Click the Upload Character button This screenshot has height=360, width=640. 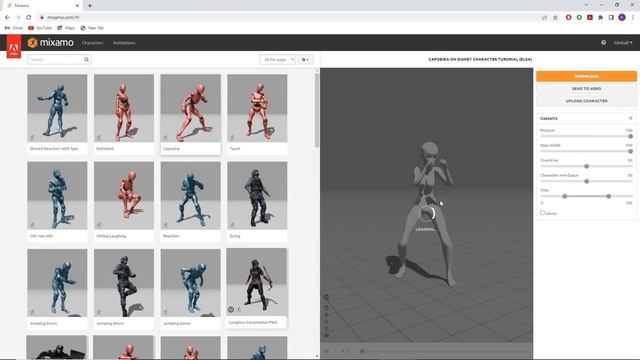(586, 101)
